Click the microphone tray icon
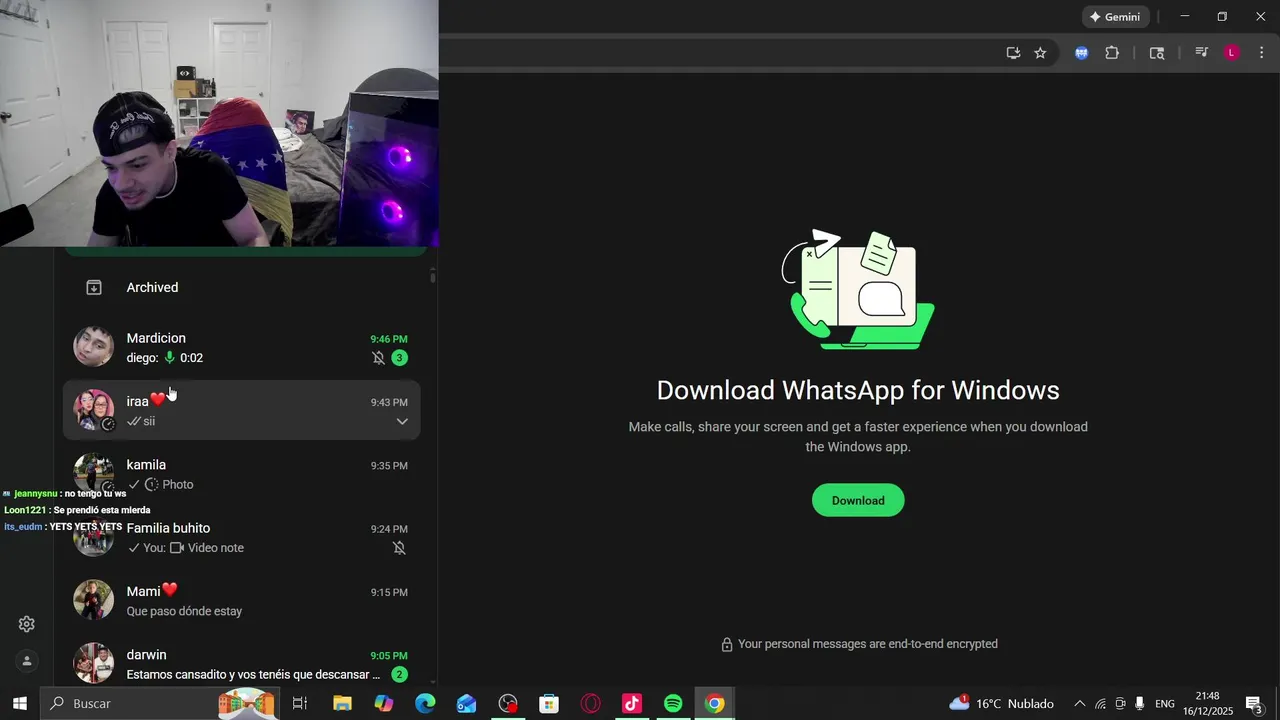This screenshot has width=1280, height=720. (x=1139, y=704)
